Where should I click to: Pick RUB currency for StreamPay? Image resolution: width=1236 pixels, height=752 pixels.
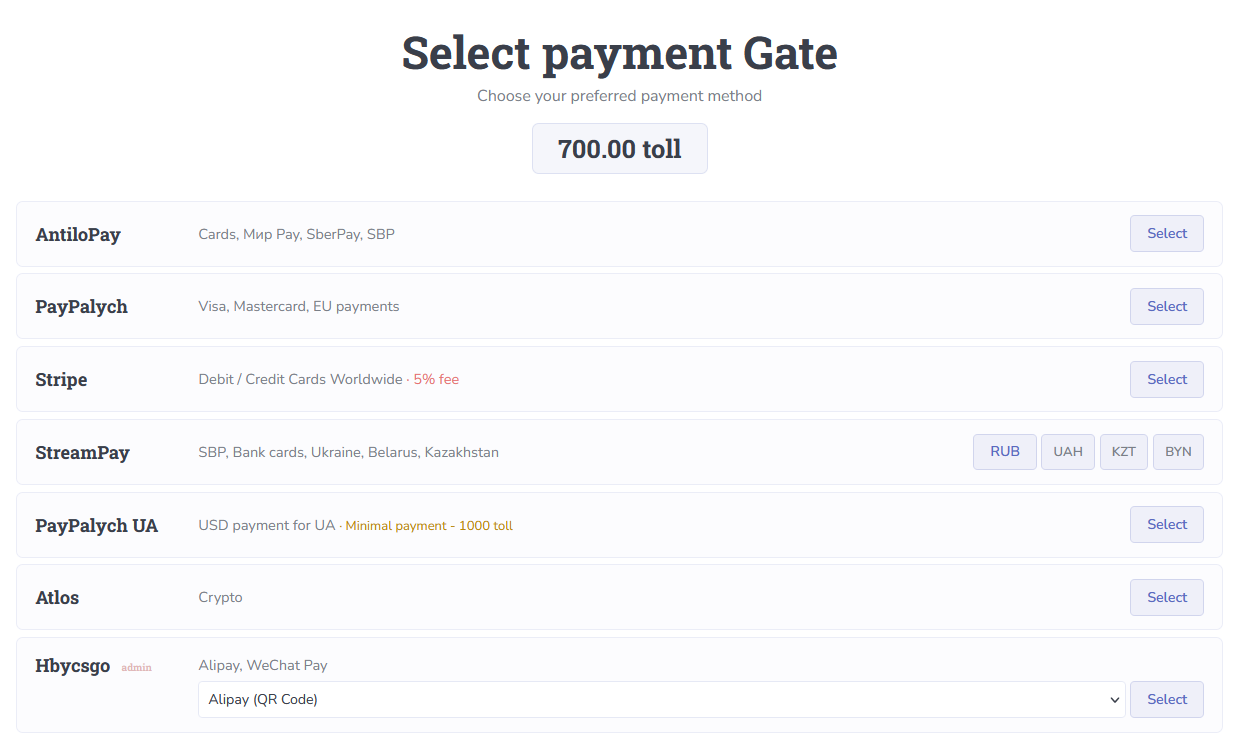(1004, 452)
